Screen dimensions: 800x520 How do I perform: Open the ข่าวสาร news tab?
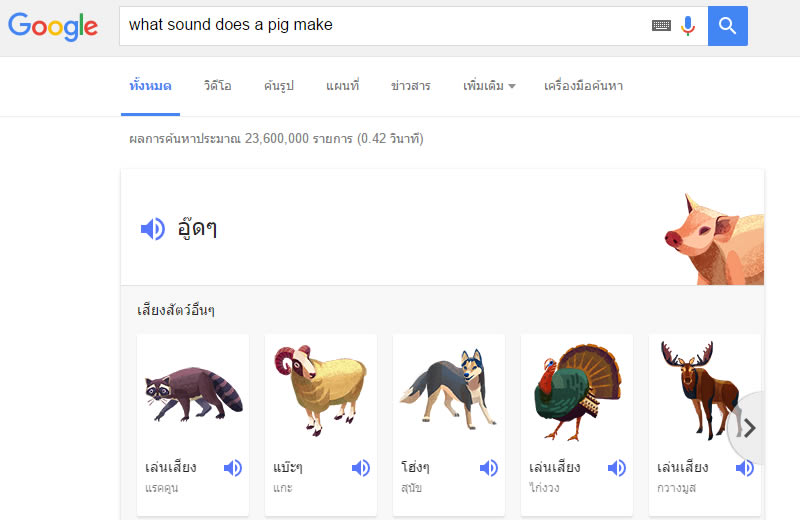(x=411, y=86)
